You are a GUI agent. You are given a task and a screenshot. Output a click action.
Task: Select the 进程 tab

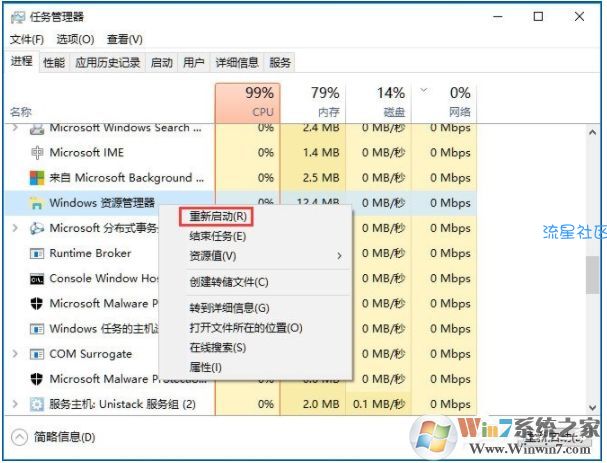(x=22, y=61)
